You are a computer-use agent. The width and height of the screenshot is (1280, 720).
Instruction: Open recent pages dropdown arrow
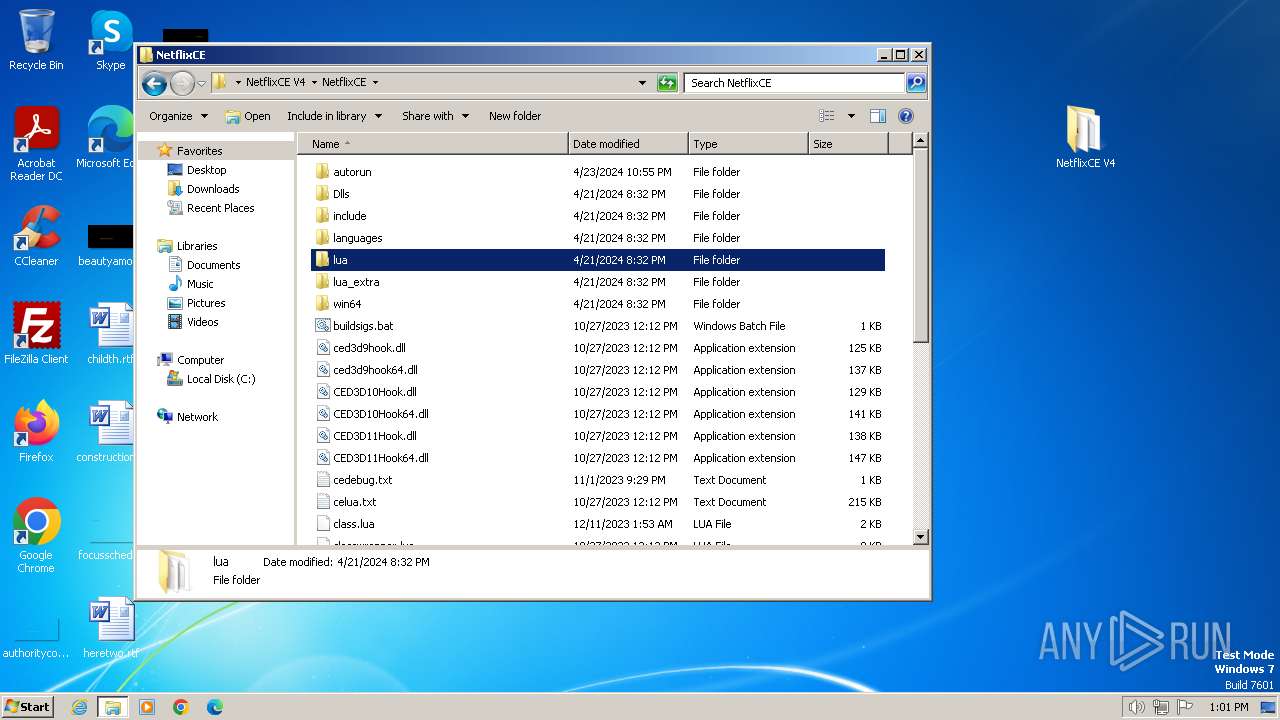(x=201, y=83)
